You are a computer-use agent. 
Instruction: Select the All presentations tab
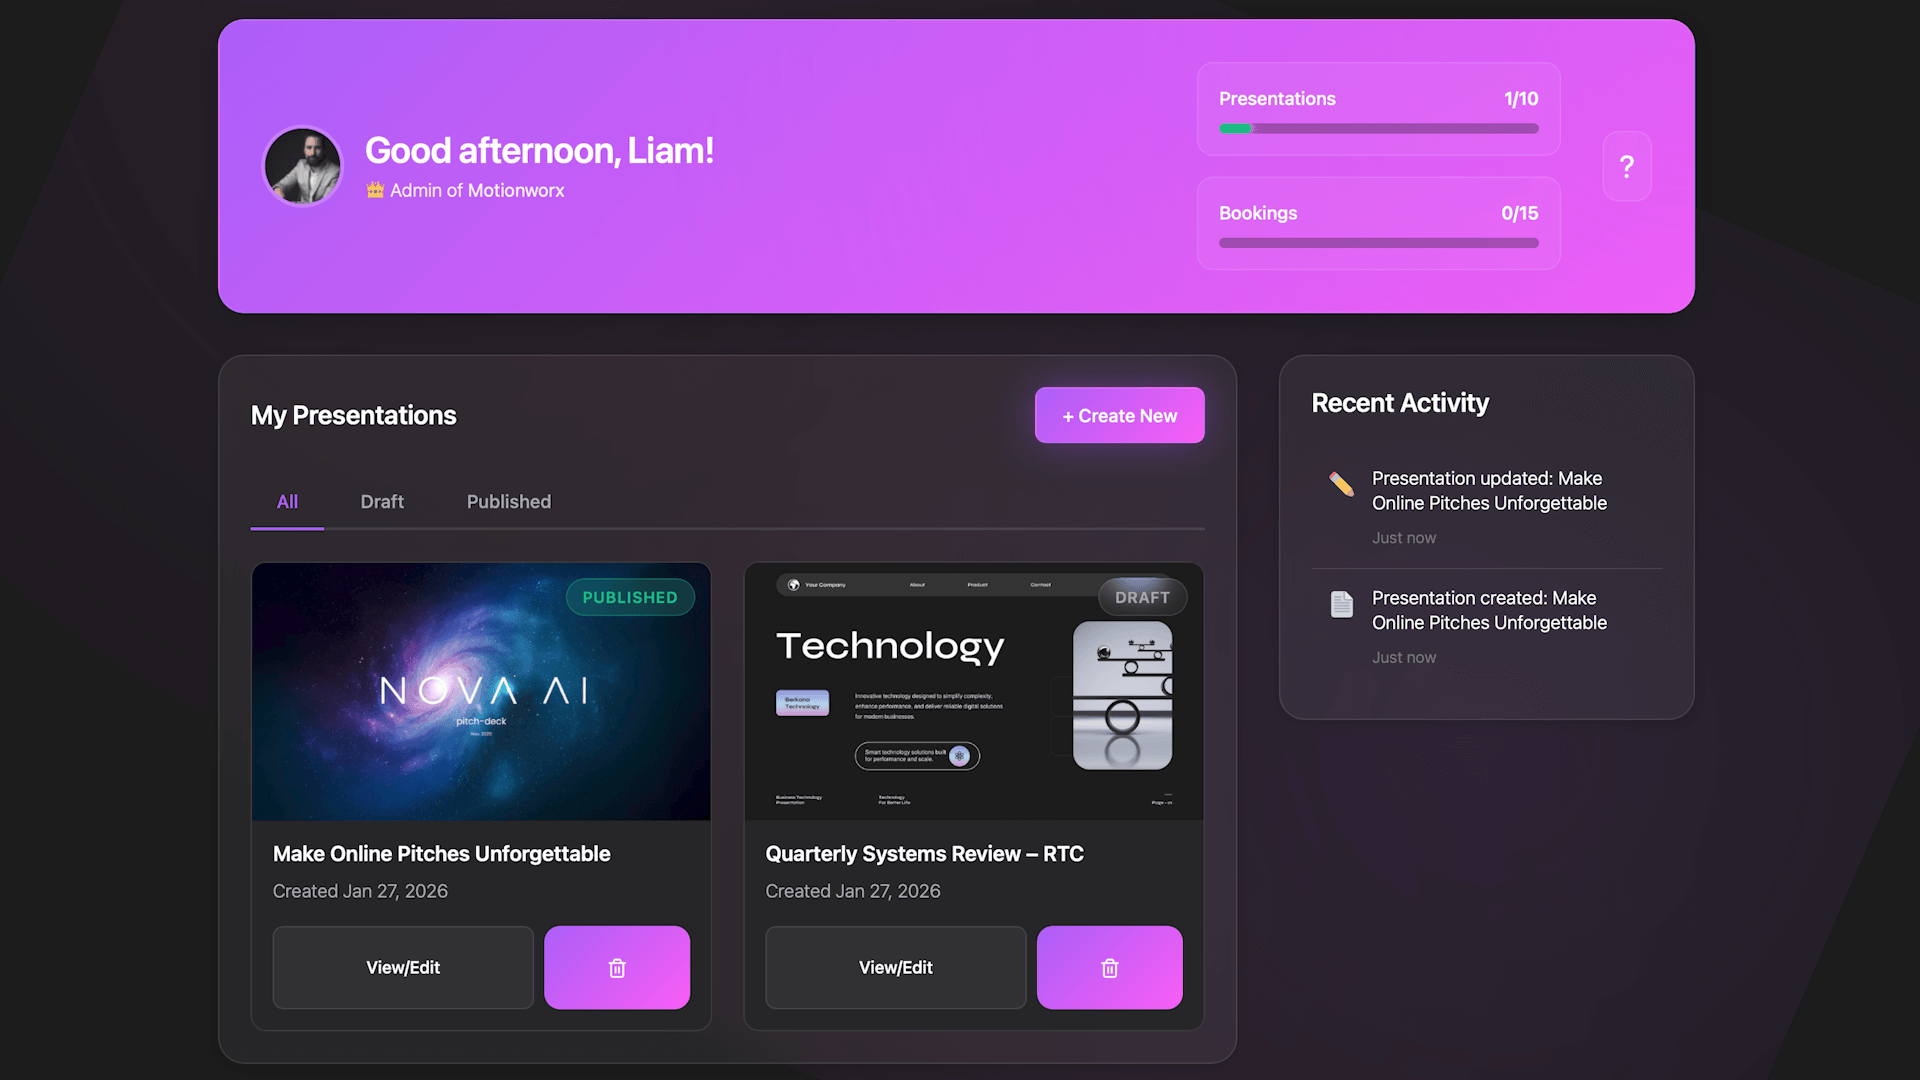286,501
